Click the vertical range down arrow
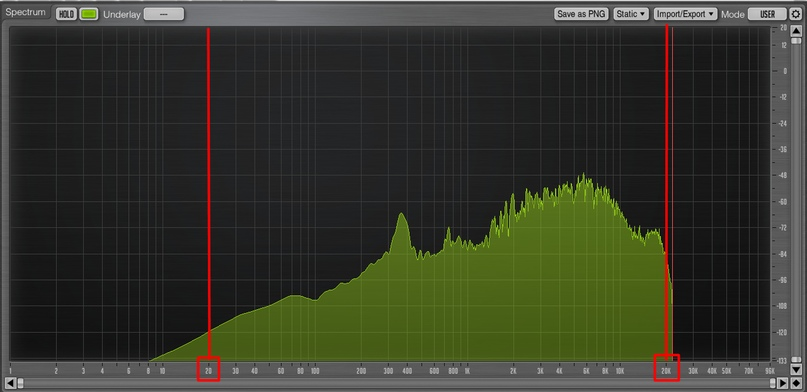The height and width of the screenshot is (392, 807). coord(796,369)
